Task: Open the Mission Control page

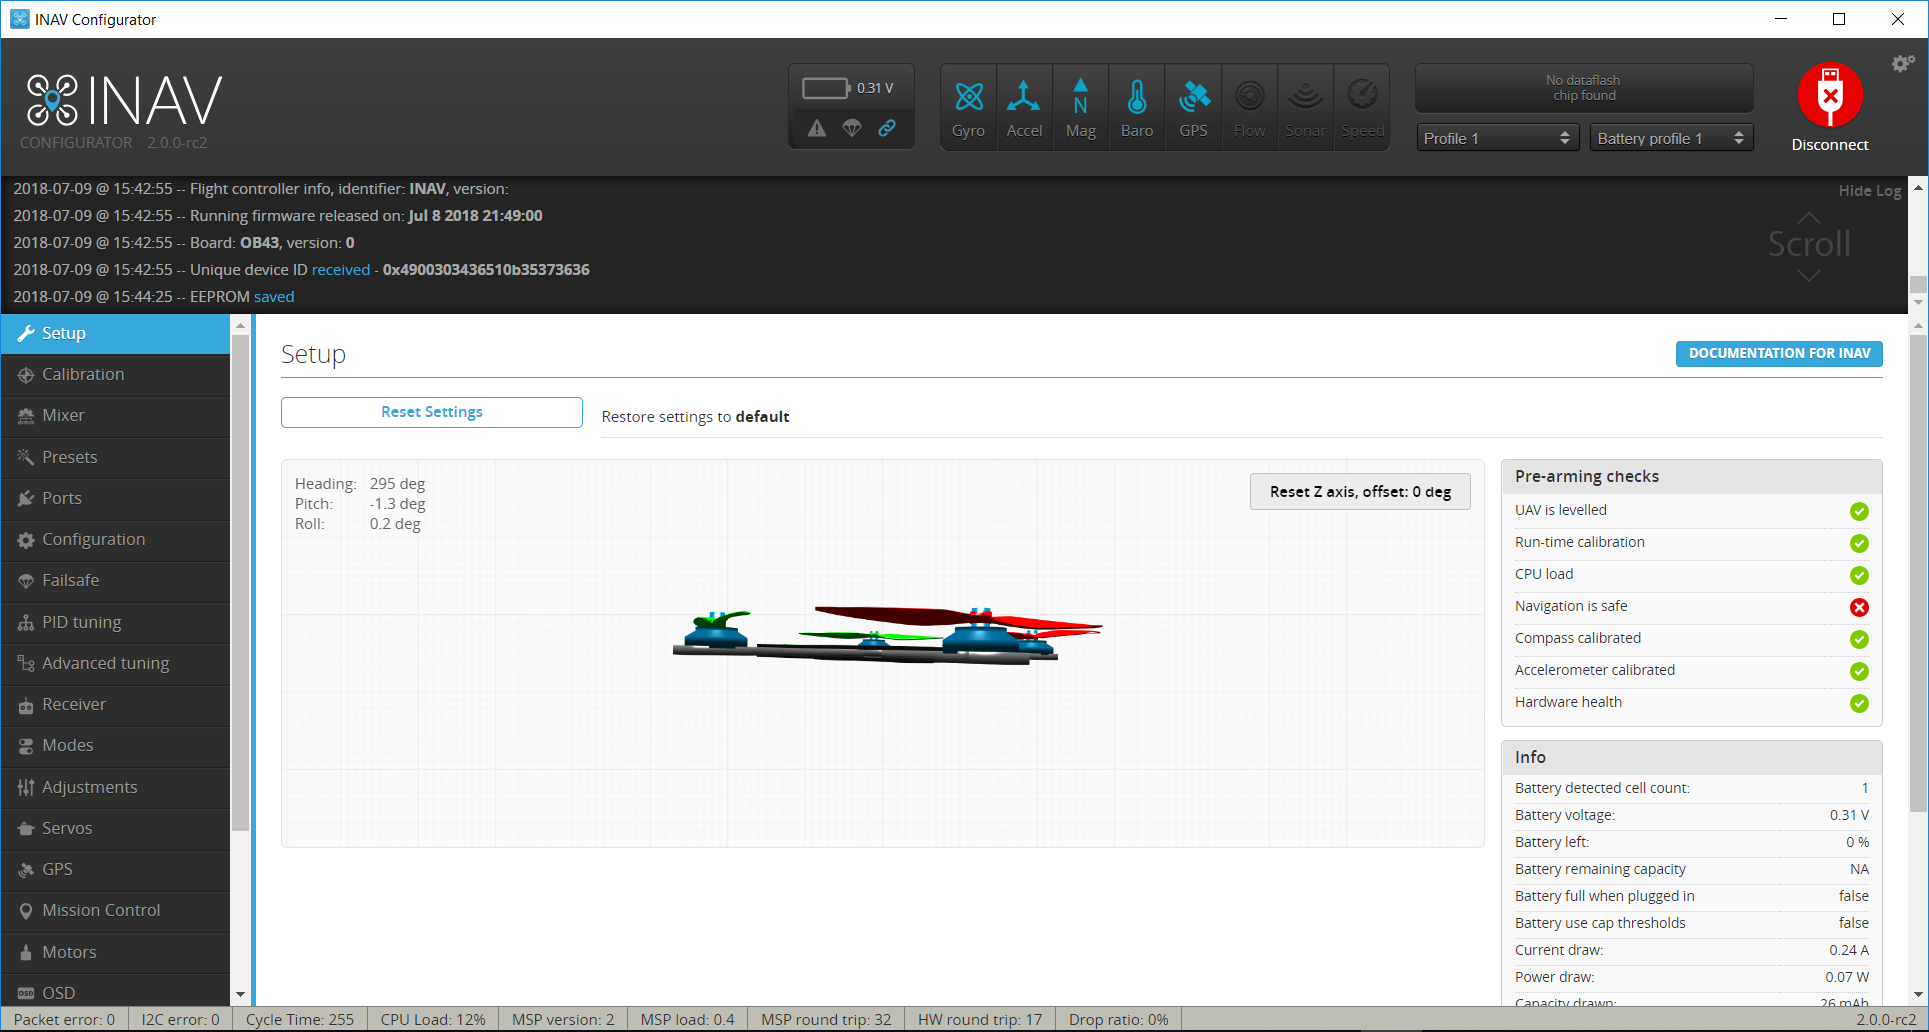Action: pos(101,910)
